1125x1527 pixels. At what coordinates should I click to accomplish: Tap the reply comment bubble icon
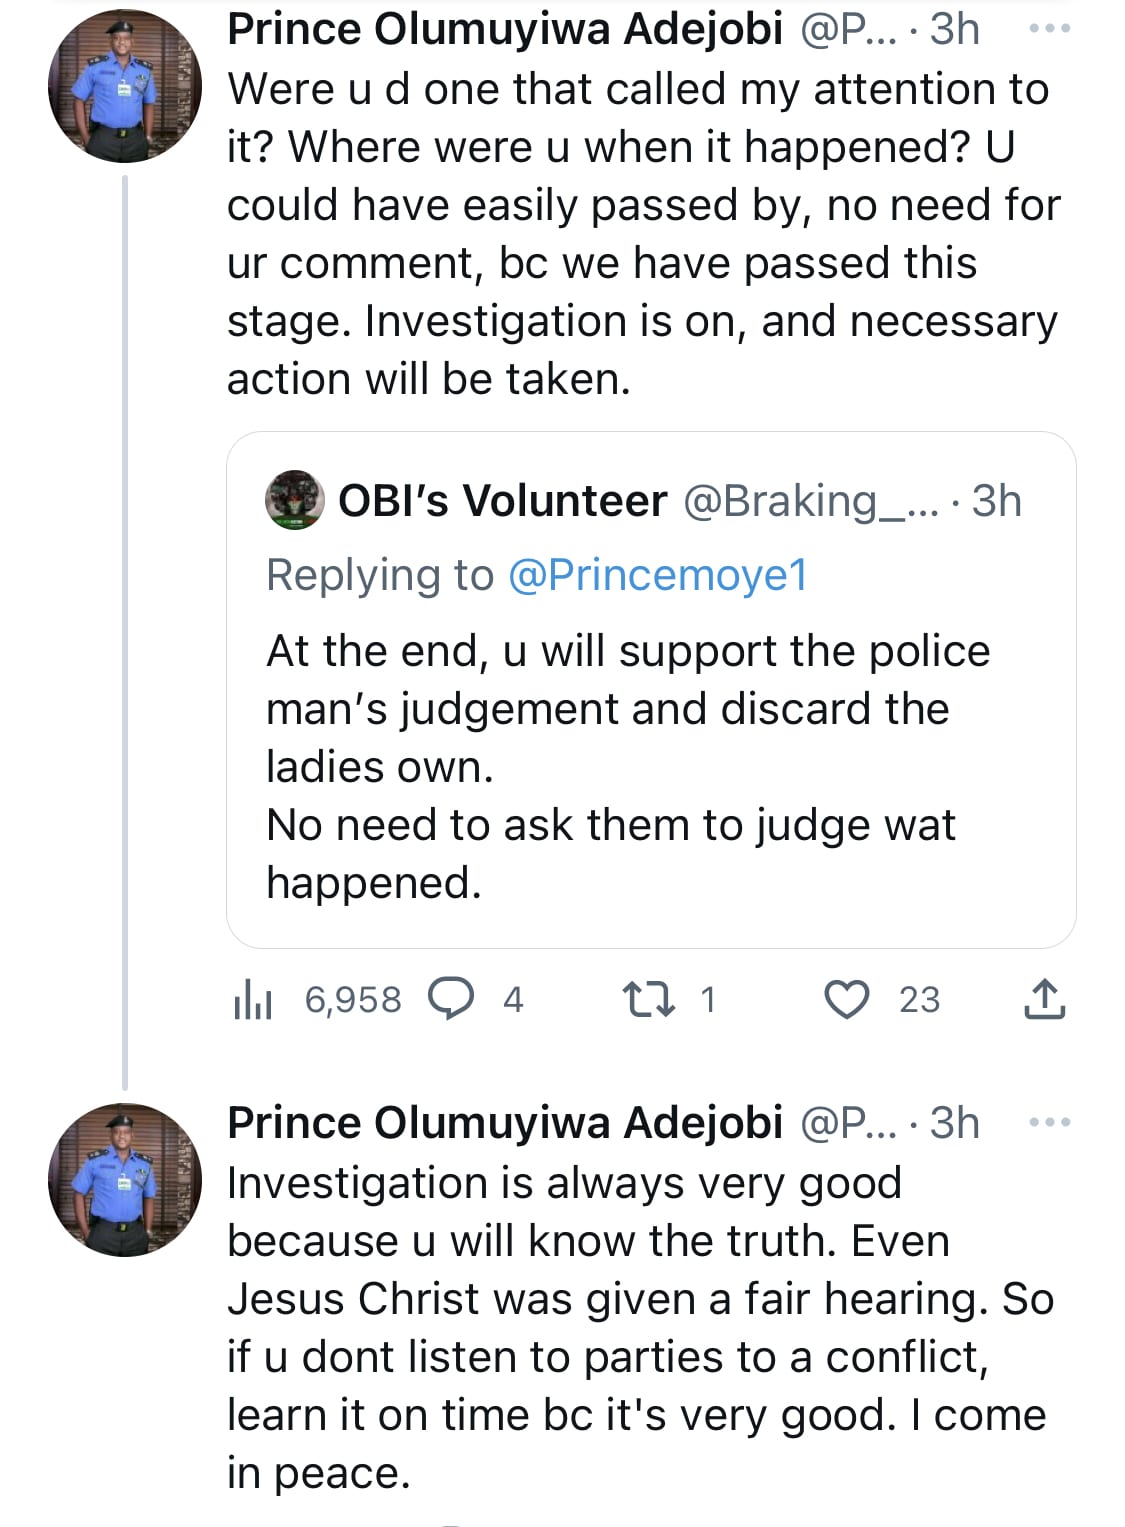[450, 998]
